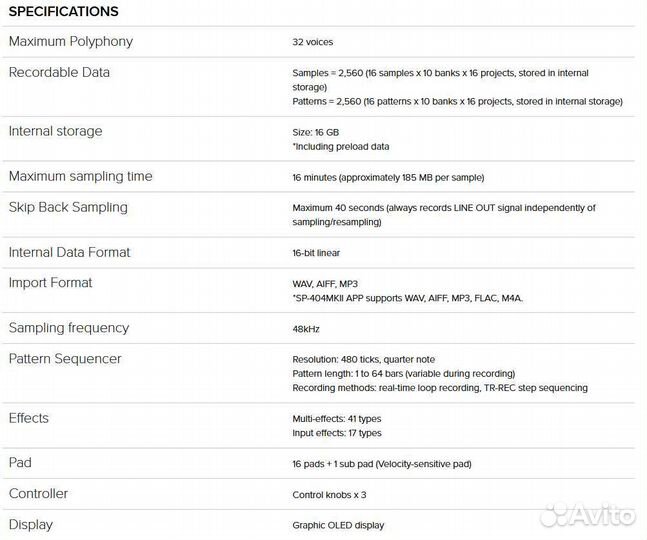The height and width of the screenshot is (540, 647).
Task: Select the Pattern Sequencer label
Action: pyautogui.click(x=65, y=359)
